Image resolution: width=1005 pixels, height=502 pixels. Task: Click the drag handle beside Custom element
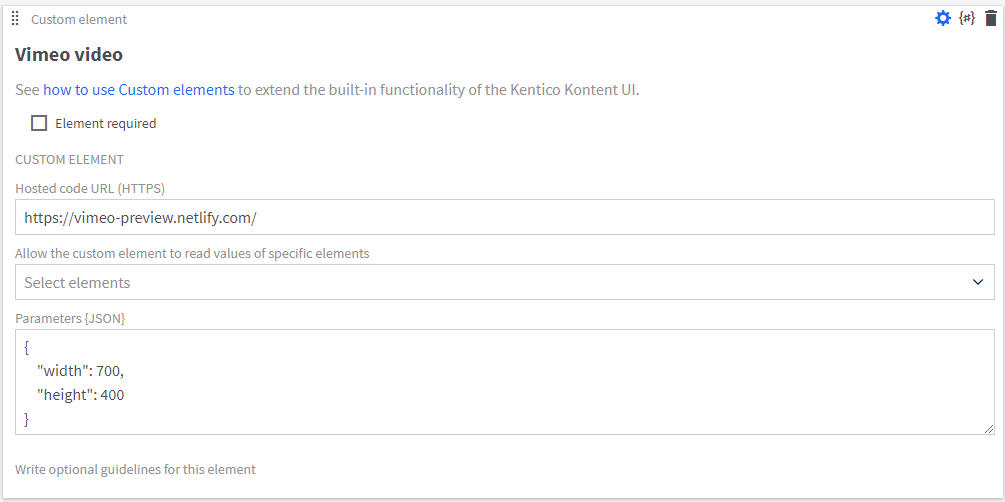click(x=15, y=19)
